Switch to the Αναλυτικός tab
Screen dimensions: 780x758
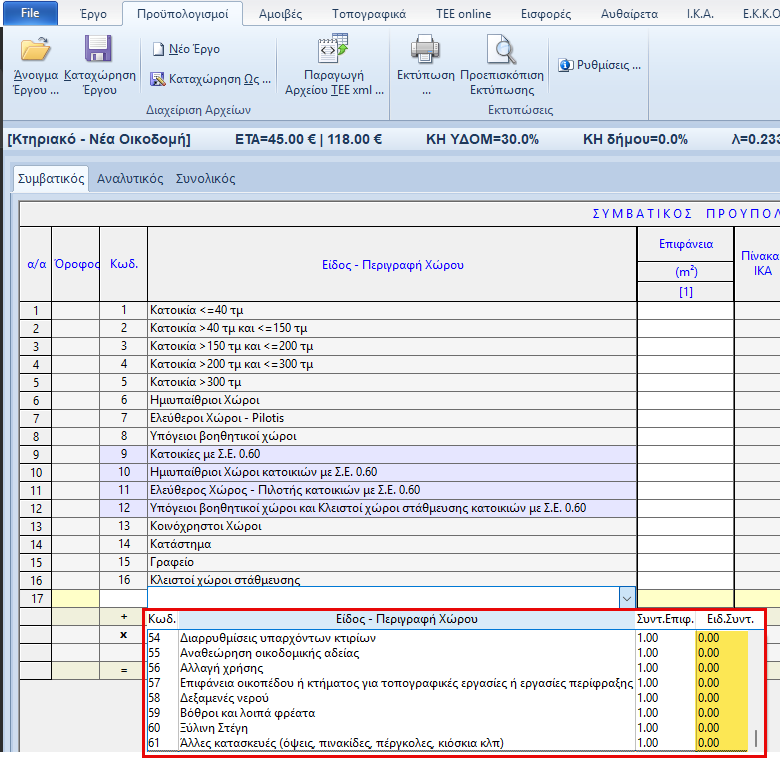pos(130,179)
